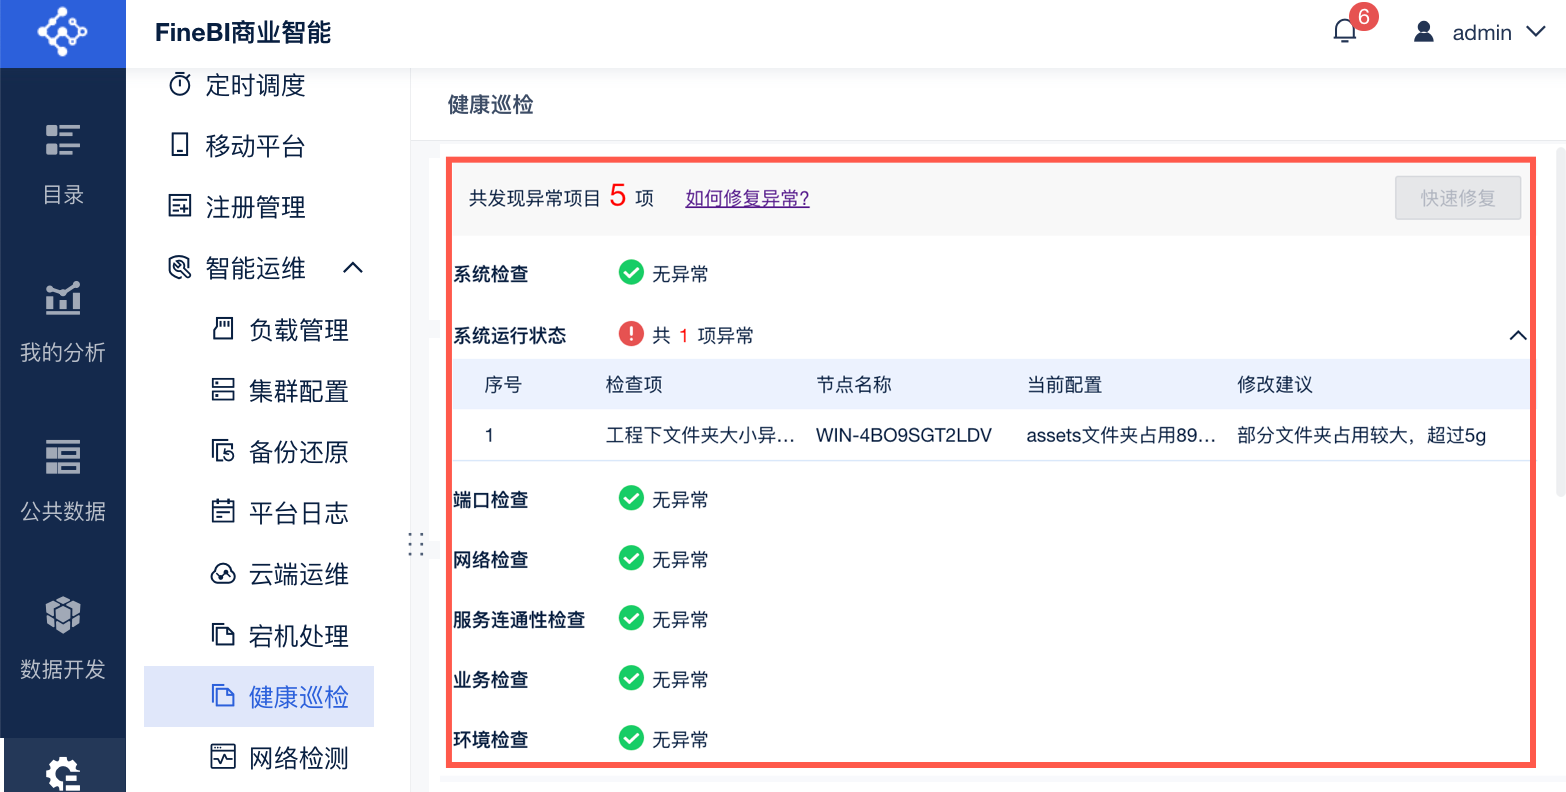
Task: Click the red alert icon for 系统运行状态
Action: 631,334
